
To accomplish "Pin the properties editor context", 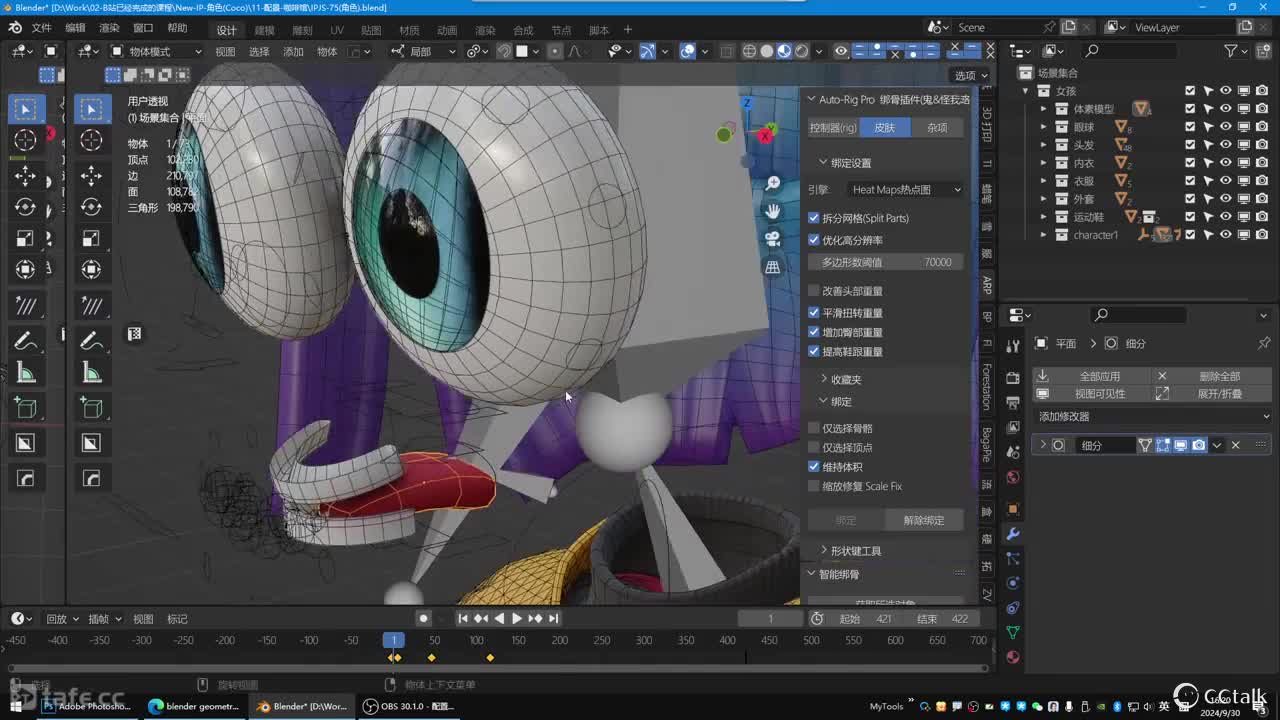I will click(x=1264, y=343).
